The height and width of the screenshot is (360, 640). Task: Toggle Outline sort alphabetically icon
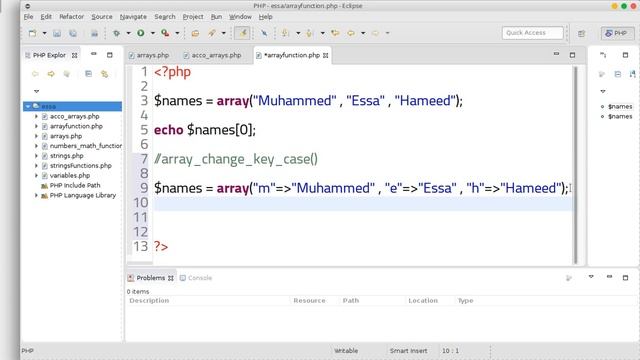point(632,74)
